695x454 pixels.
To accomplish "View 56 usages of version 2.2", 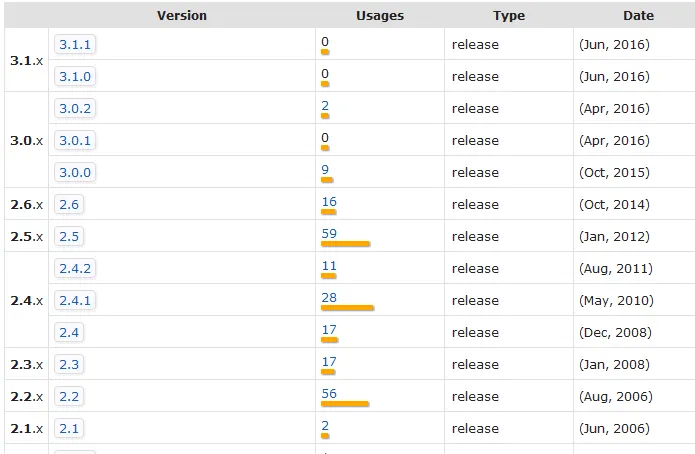I will [329, 394].
